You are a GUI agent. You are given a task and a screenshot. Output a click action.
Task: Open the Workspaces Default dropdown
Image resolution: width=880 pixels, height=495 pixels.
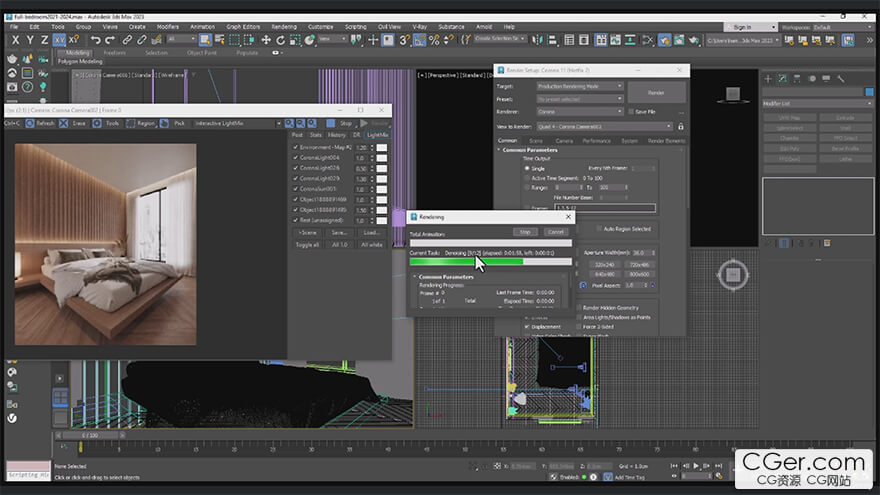tap(842, 27)
